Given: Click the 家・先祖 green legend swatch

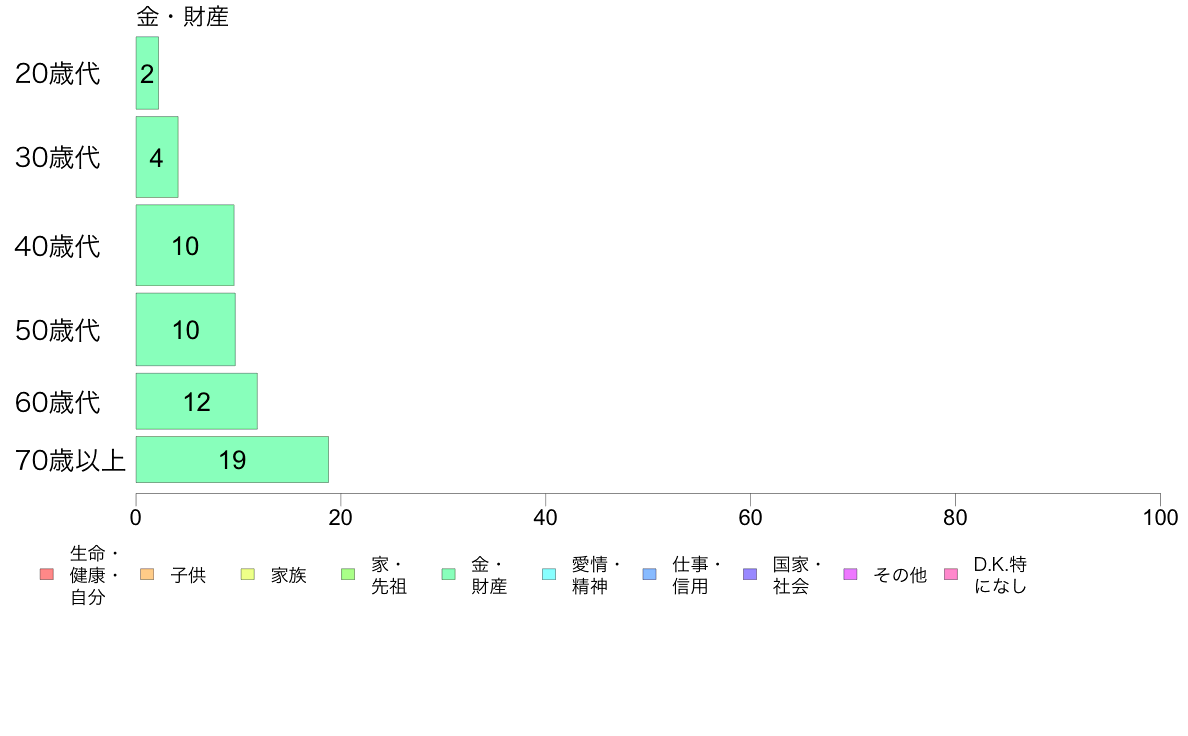Looking at the screenshot, I should point(348,575).
